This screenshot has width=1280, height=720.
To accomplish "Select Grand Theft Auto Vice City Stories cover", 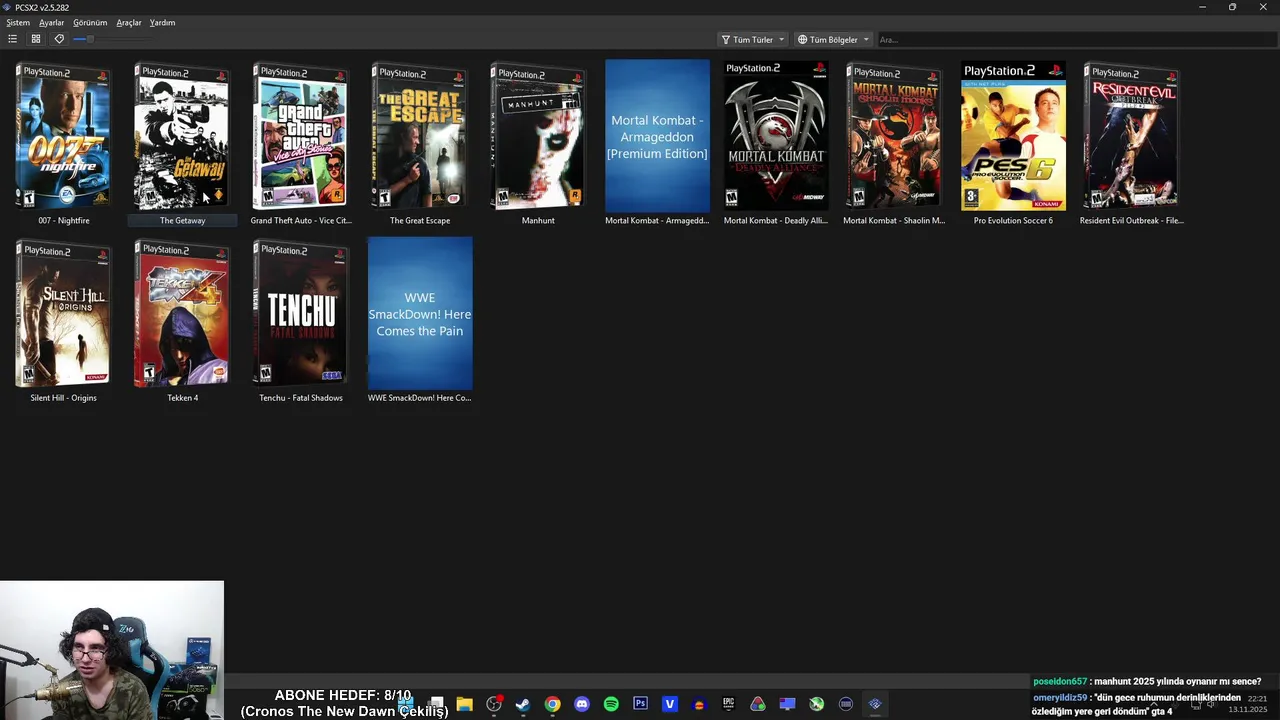I will (x=300, y=136).
